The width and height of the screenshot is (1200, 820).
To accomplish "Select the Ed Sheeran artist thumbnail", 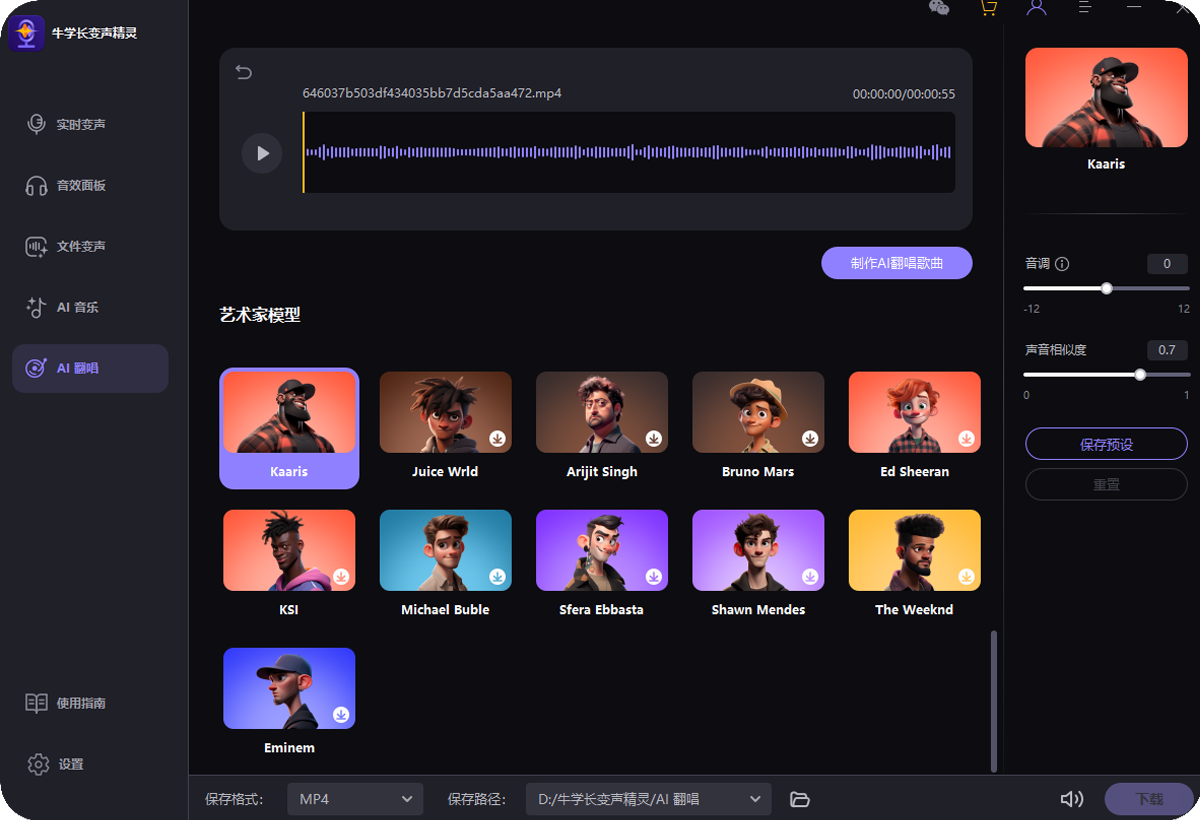I will 914,412.
